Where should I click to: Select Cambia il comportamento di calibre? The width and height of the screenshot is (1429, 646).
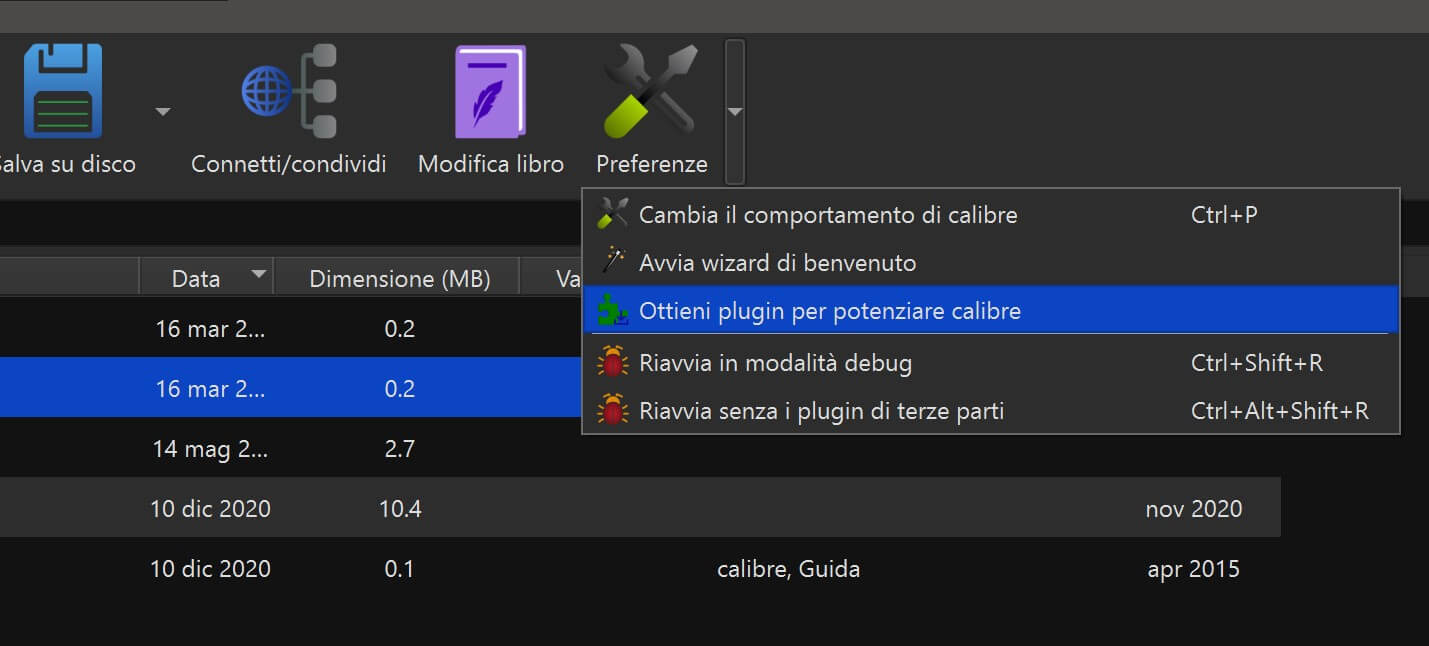pos(828,214)
